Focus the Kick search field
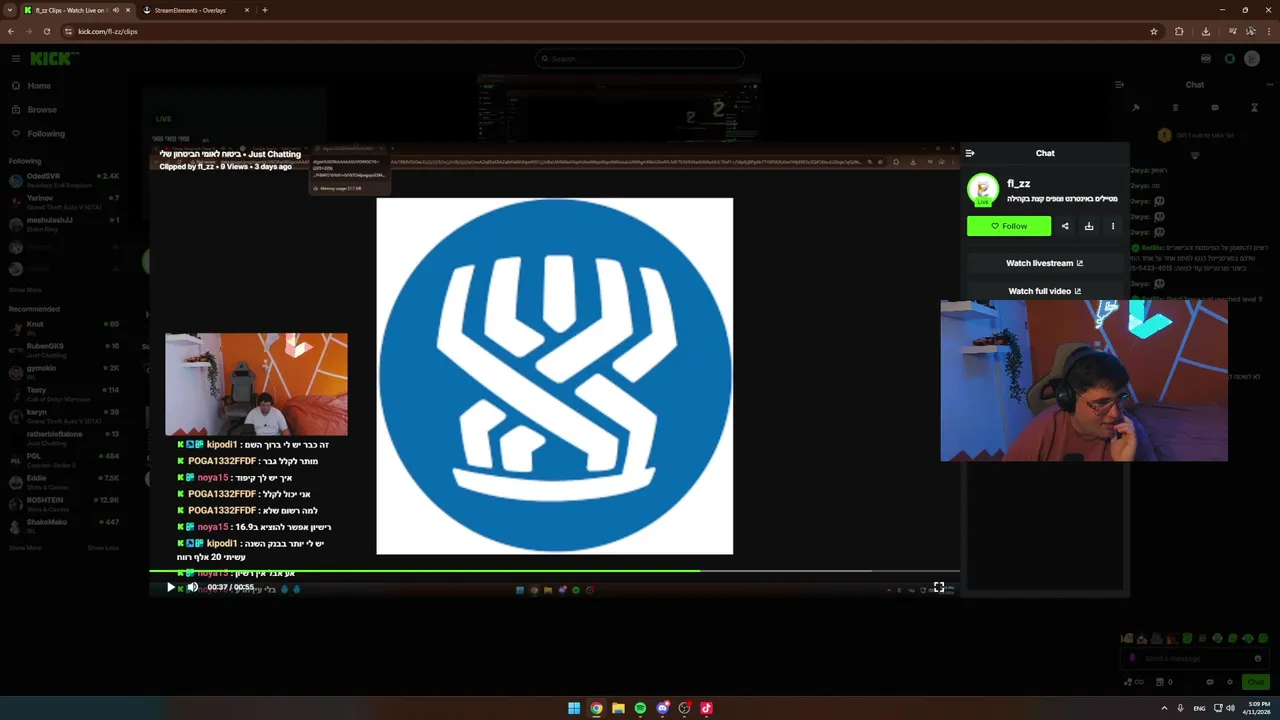Image resolution: width=1280 pixels, height=720 pixels. [x=640, y=59]
